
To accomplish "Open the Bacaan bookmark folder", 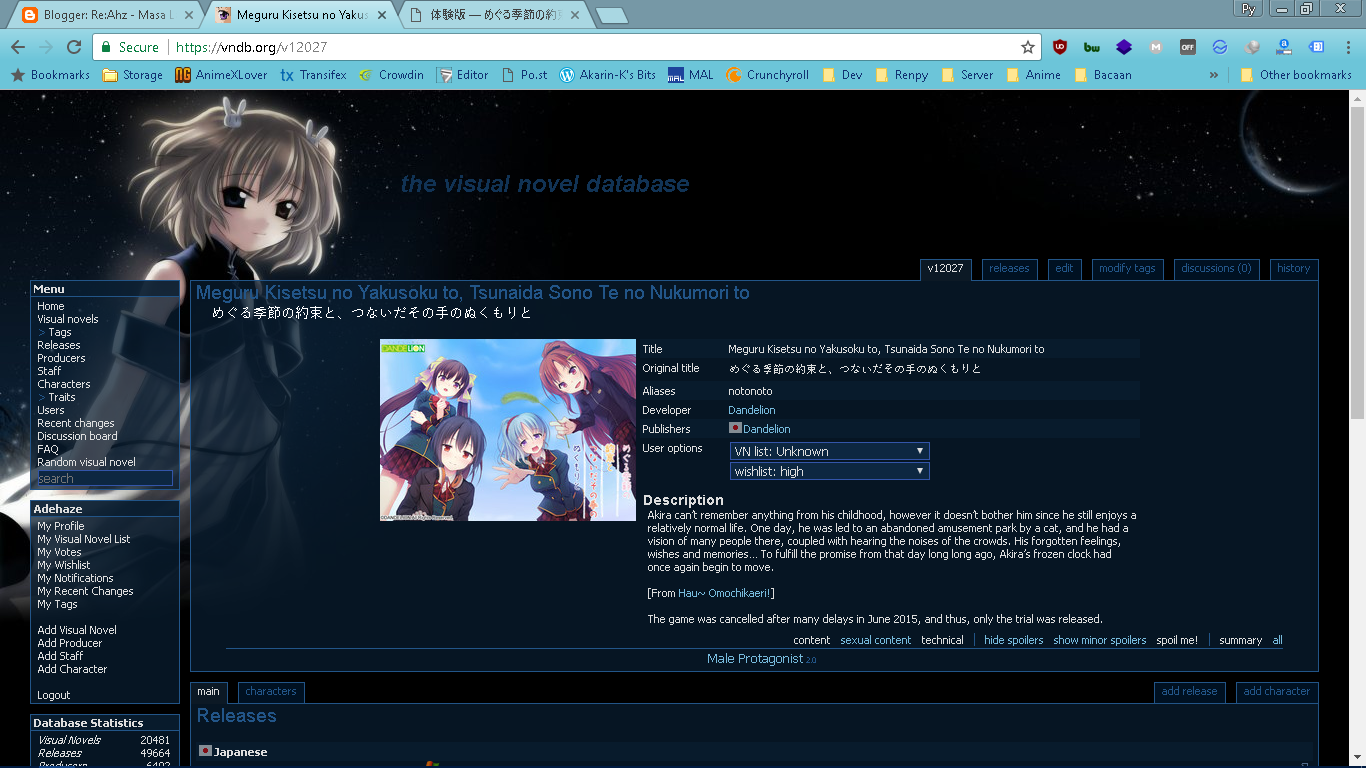I will point(1103,75).
